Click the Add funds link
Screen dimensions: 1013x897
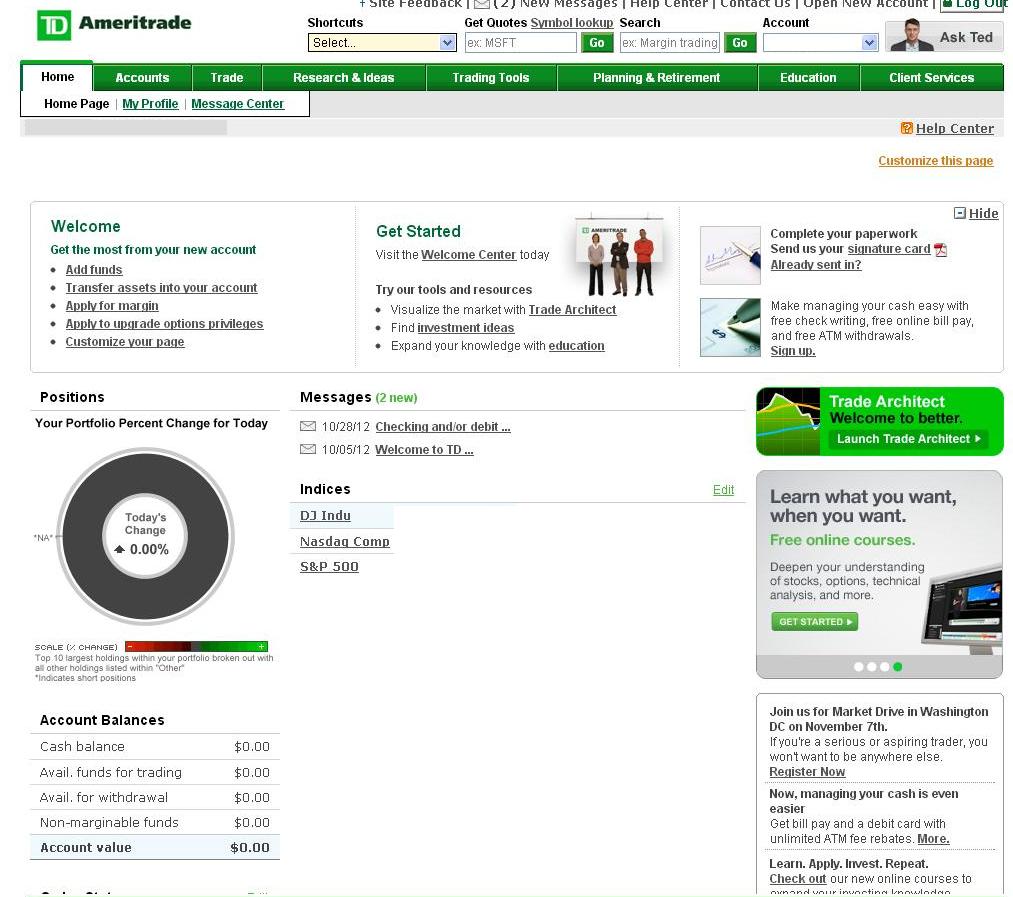[x=94, y=269]
